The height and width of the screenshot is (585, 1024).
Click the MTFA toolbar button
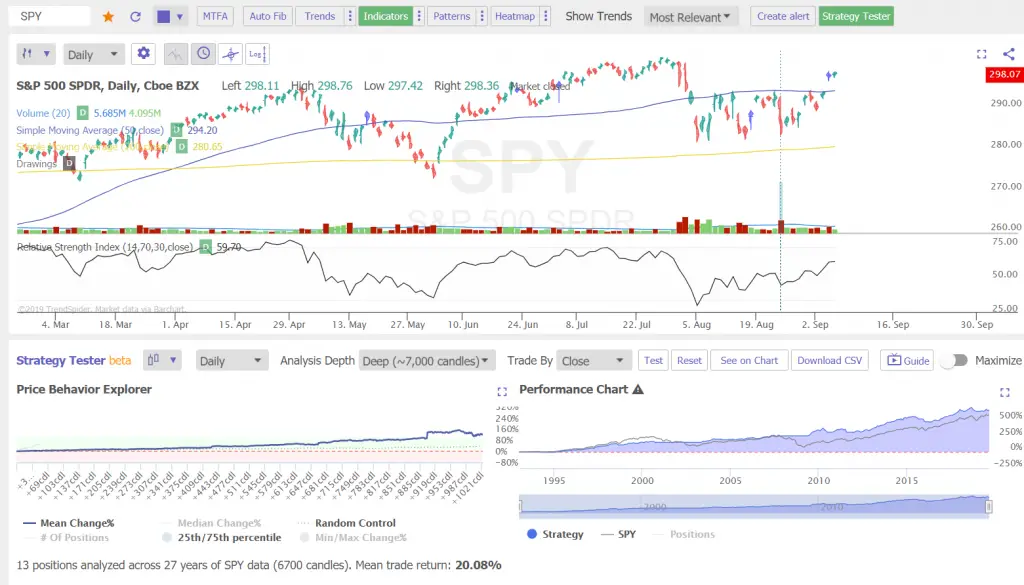coord(215,16)
